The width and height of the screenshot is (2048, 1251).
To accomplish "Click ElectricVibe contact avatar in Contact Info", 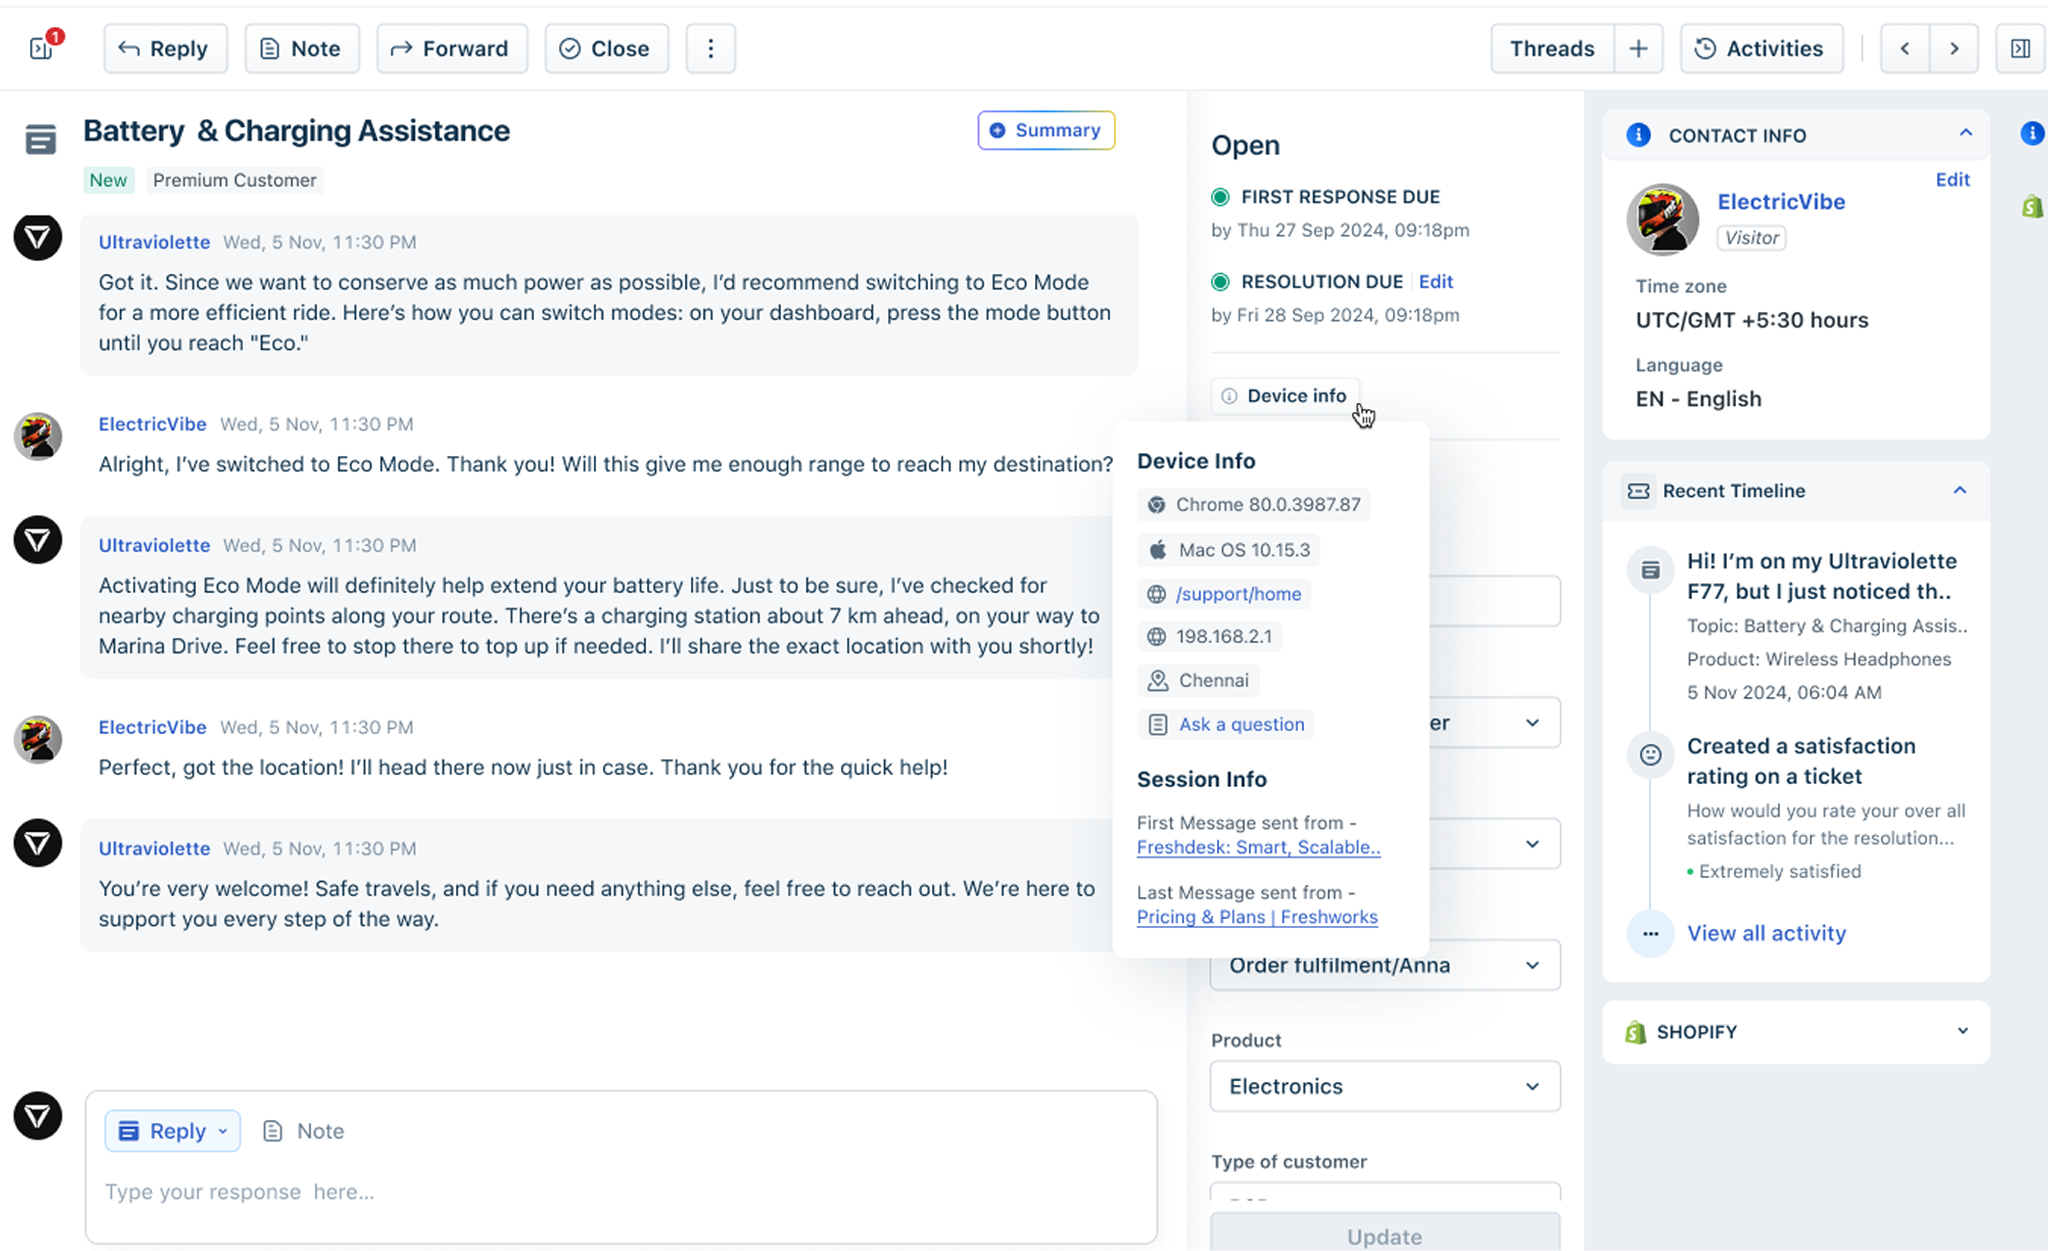I will [x=1662, y=219].
